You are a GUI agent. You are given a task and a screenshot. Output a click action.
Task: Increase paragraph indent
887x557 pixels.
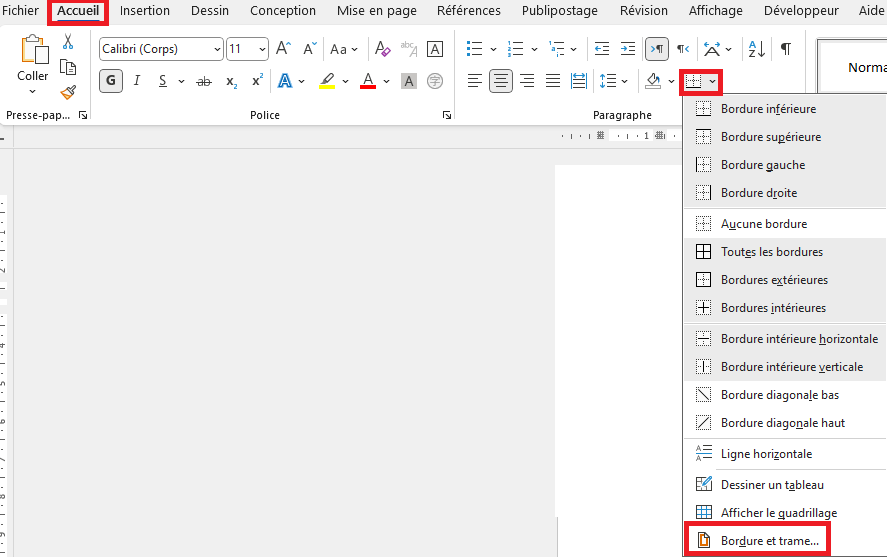(628, 49)
